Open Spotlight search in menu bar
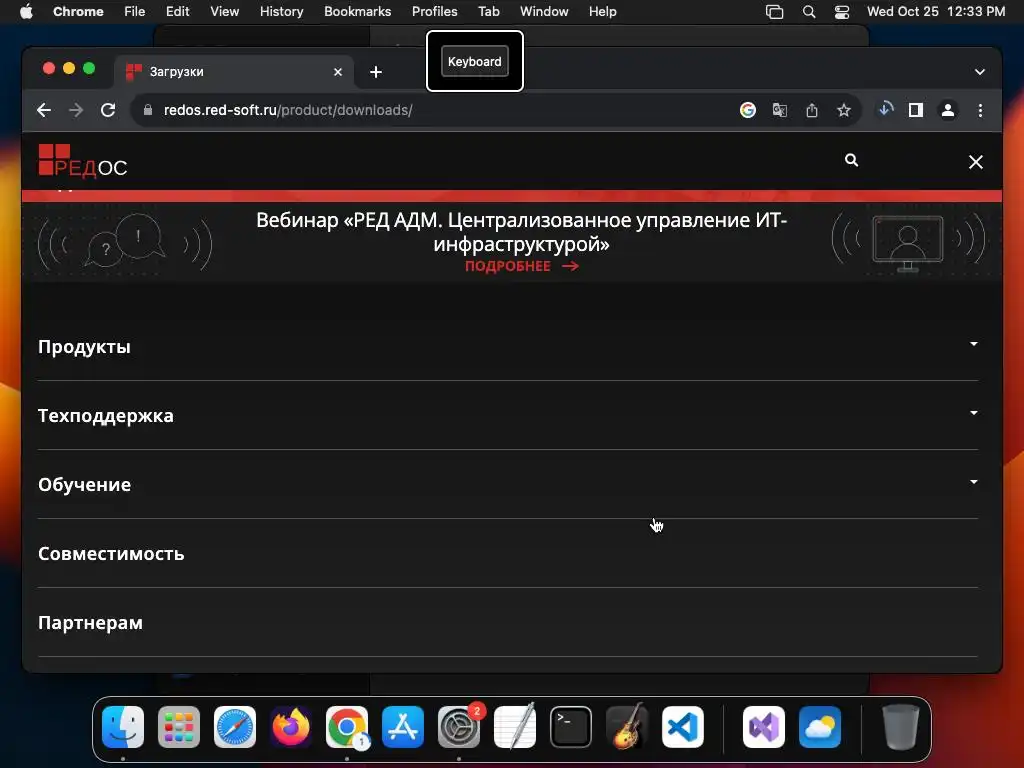 (x=808, y=12)
